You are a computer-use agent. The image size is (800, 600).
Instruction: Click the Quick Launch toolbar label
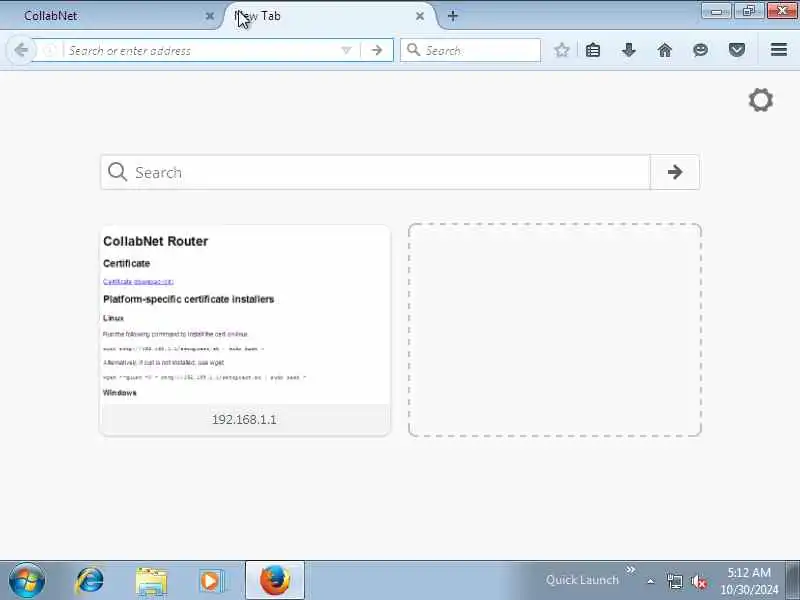[582, 580]
